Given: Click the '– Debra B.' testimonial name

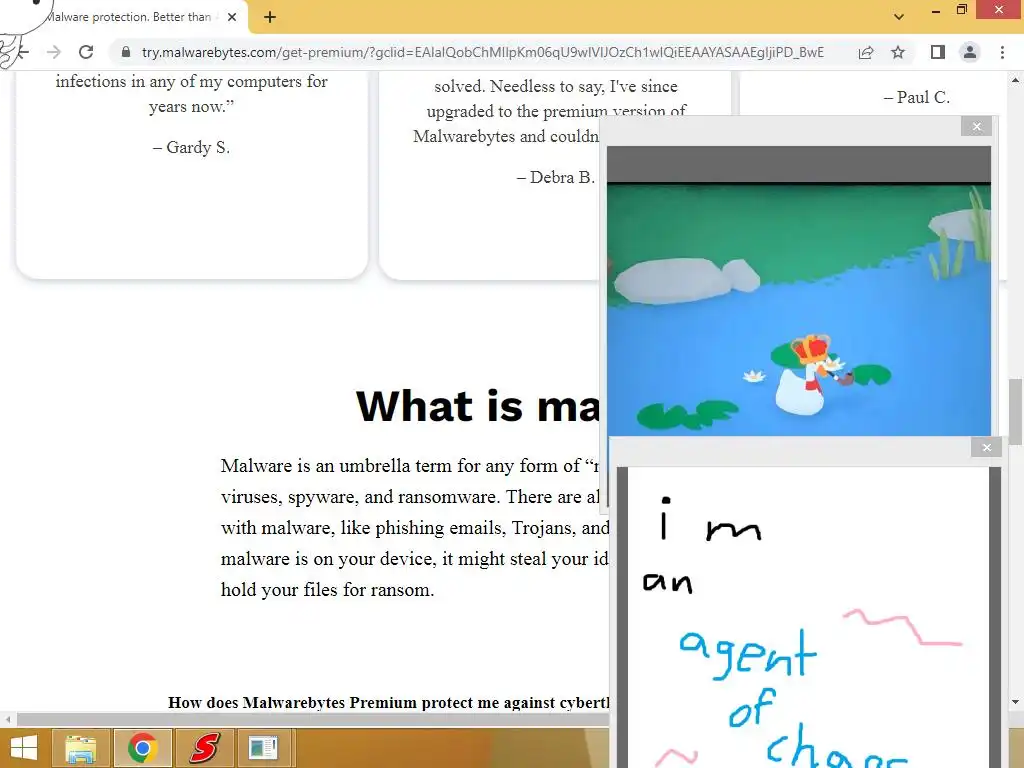Looking at the screenshot, I should (555, 178).
